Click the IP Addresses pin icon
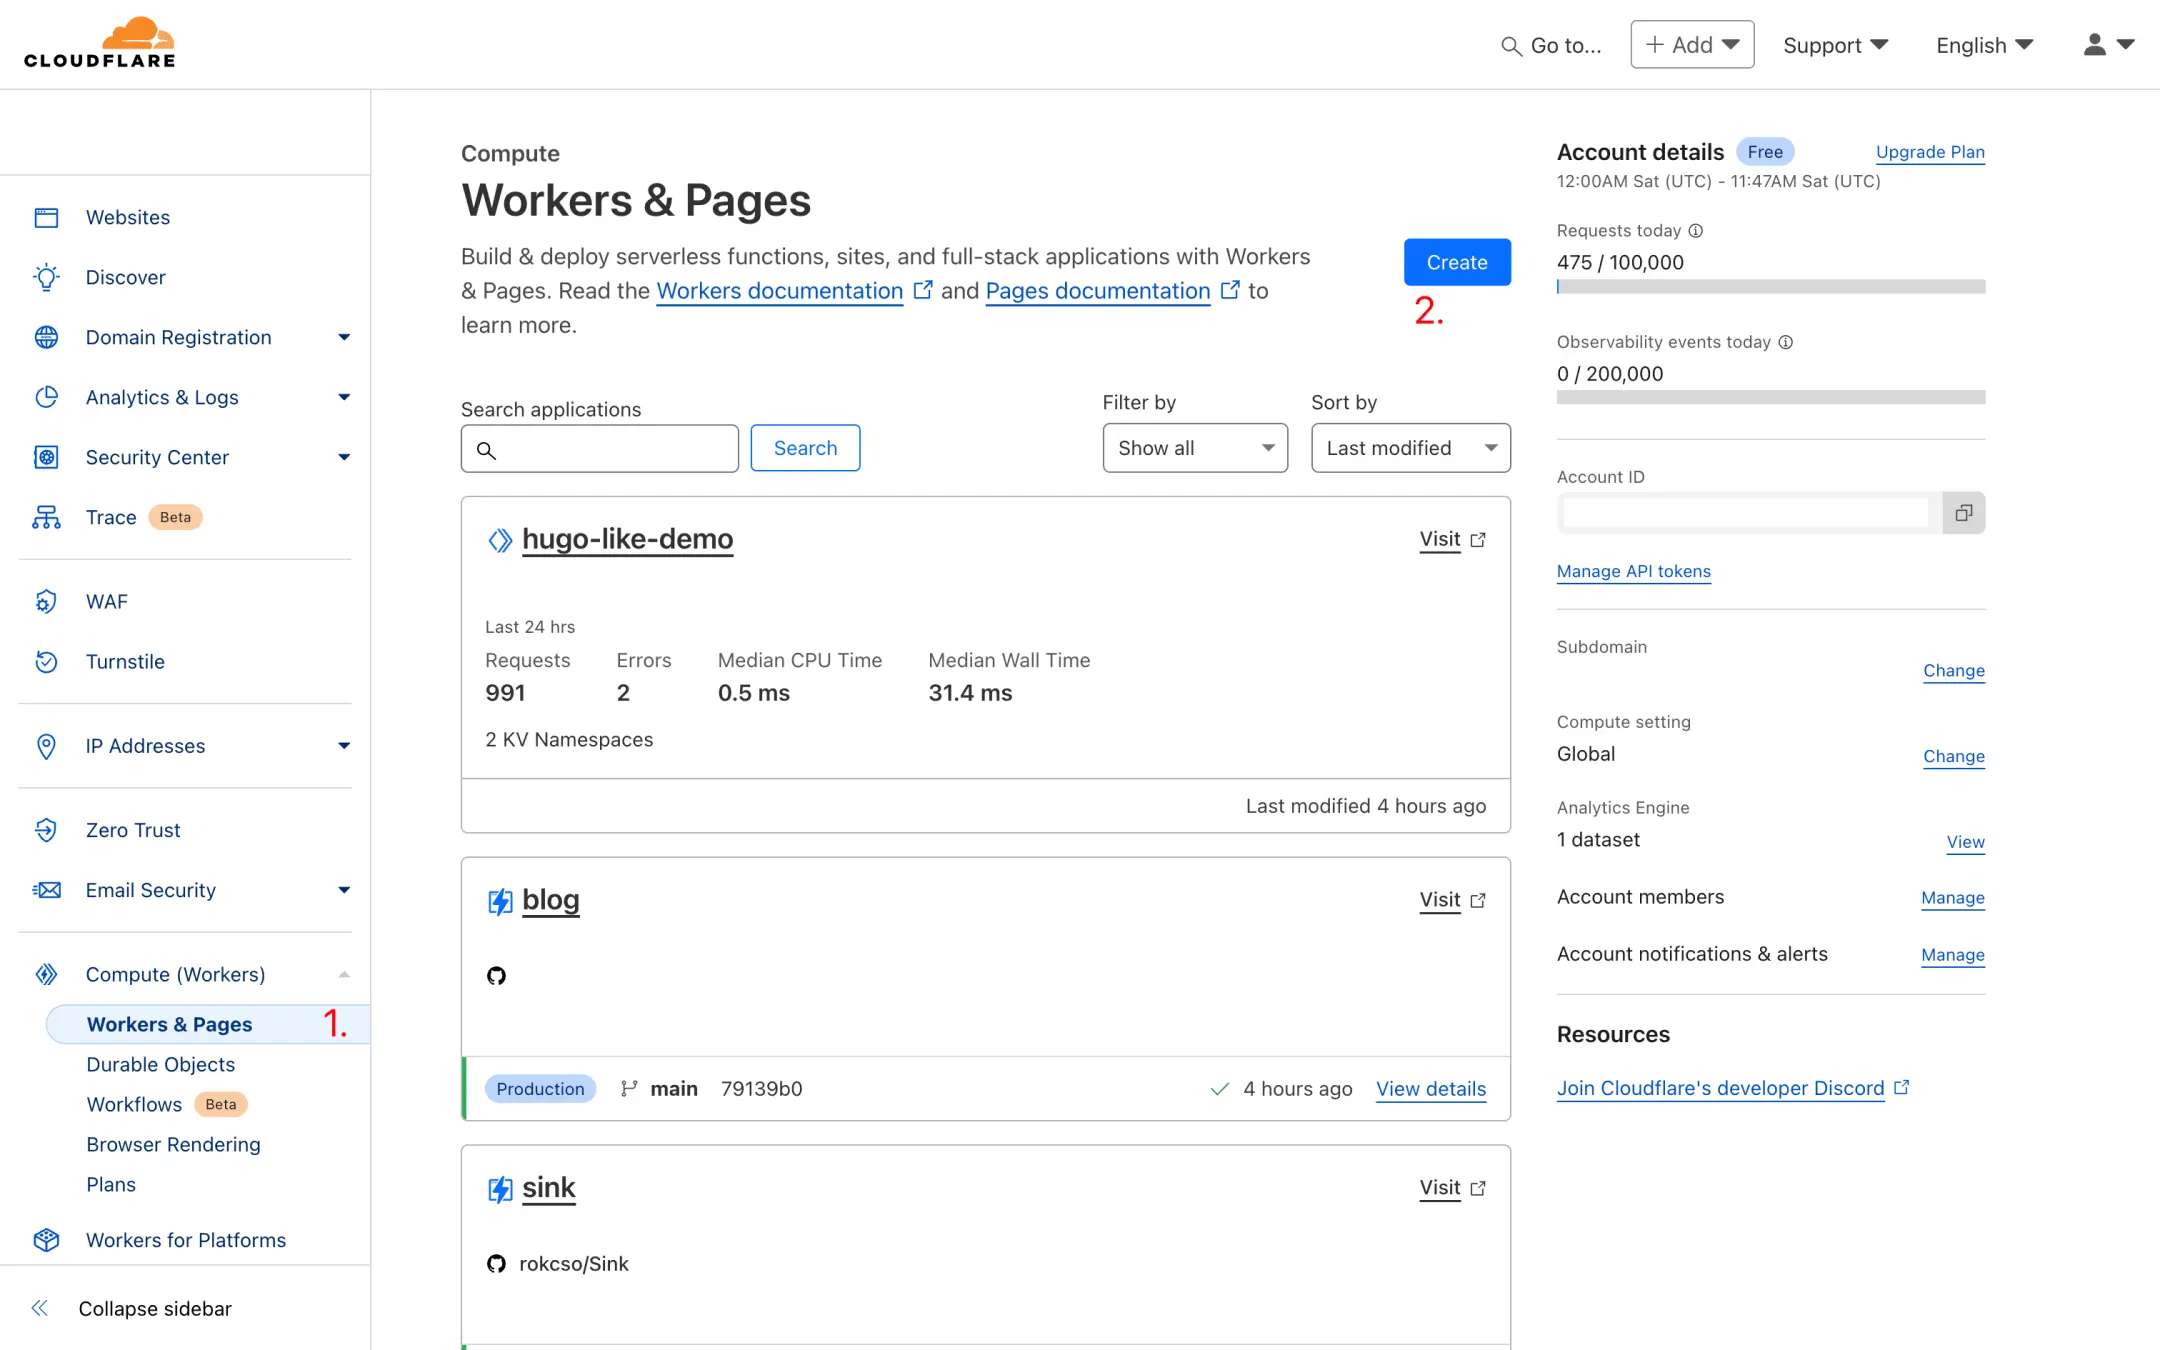This screenshot has height=1350, width=2160. tap(46, 746)
